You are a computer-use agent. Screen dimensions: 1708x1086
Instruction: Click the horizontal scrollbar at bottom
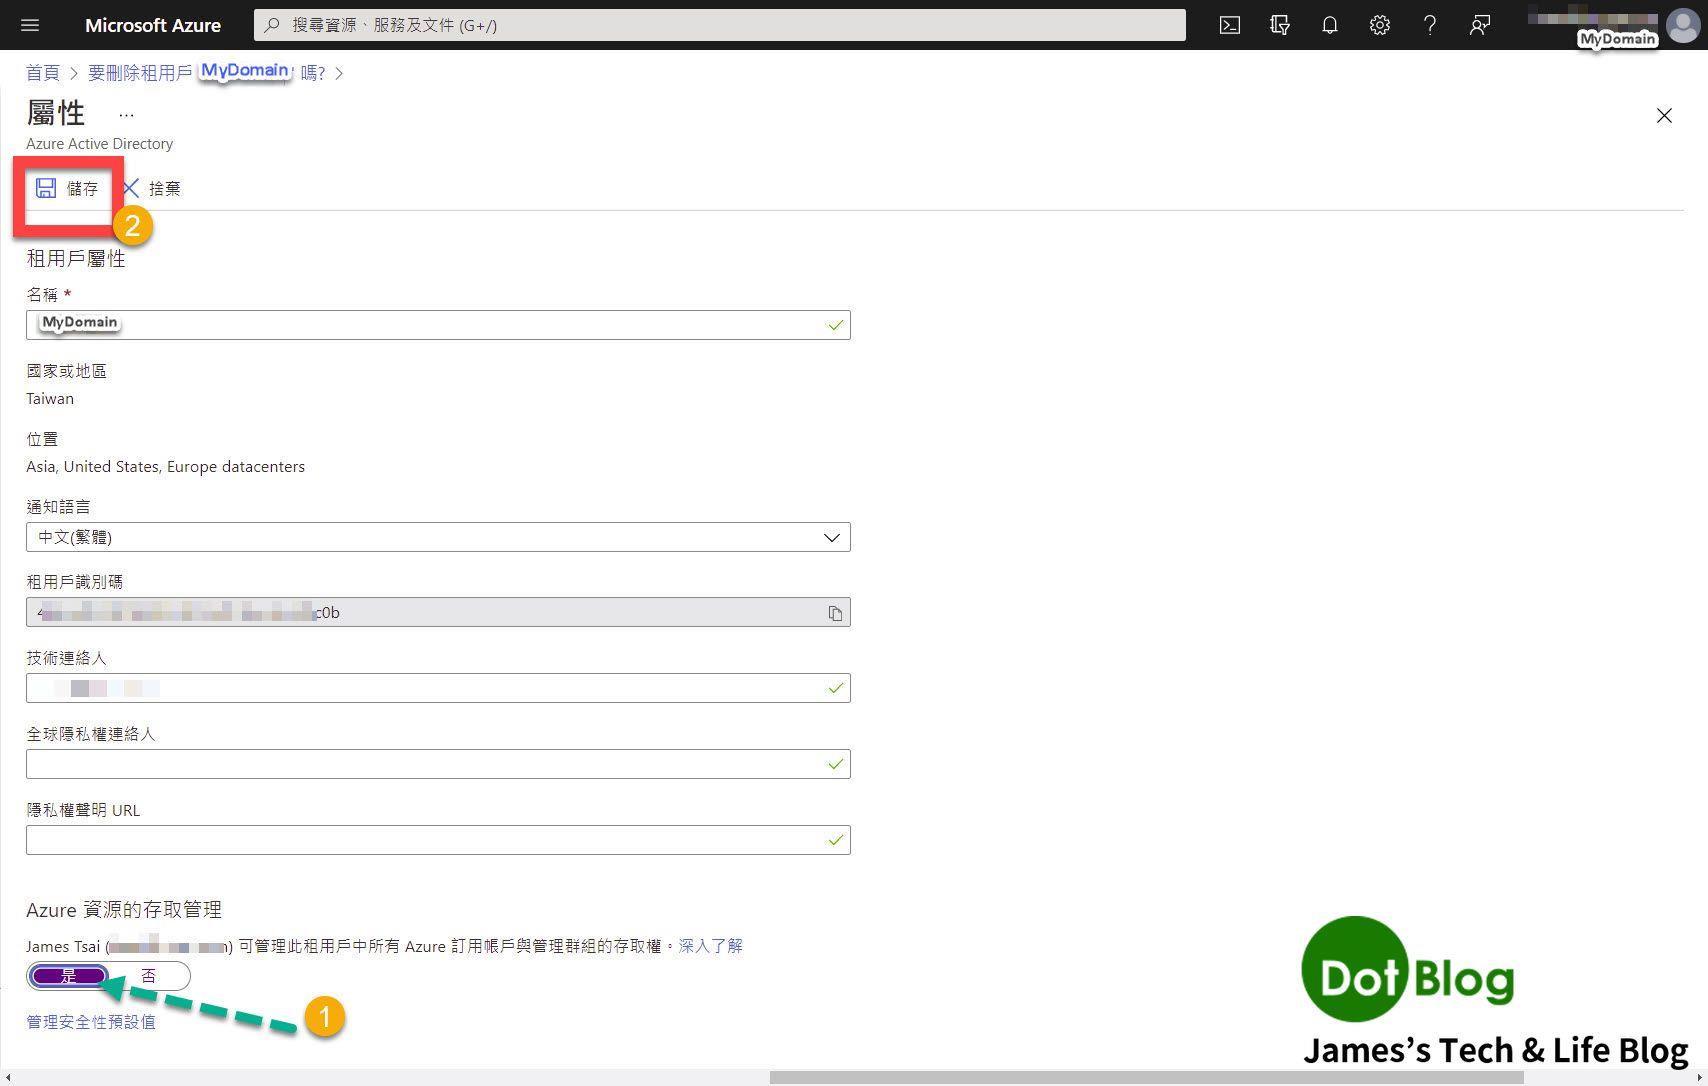[x=1146, y=1077]
